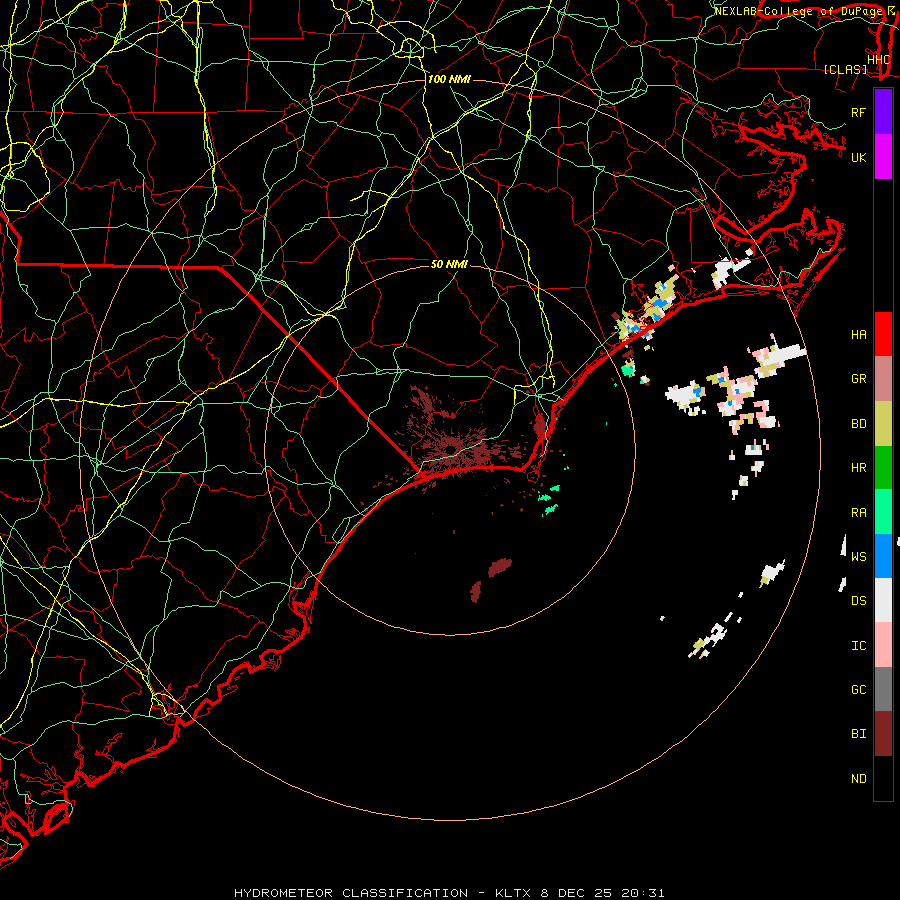
Task: Click the RF purple legend swatch
Action: (x=883, y=112)
